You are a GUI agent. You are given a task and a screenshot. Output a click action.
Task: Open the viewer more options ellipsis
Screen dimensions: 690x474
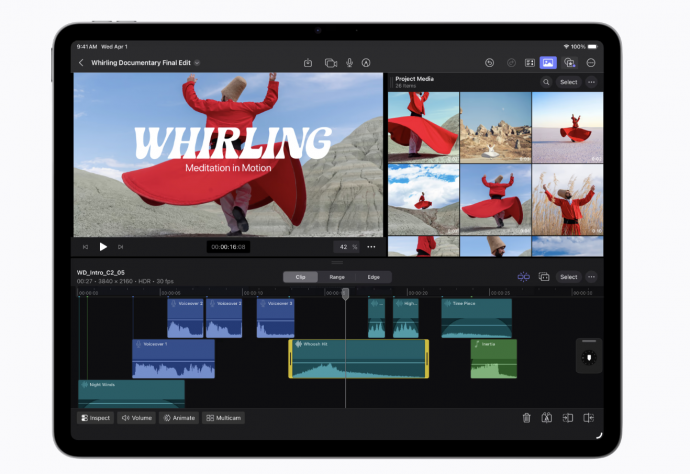[371, 246]
